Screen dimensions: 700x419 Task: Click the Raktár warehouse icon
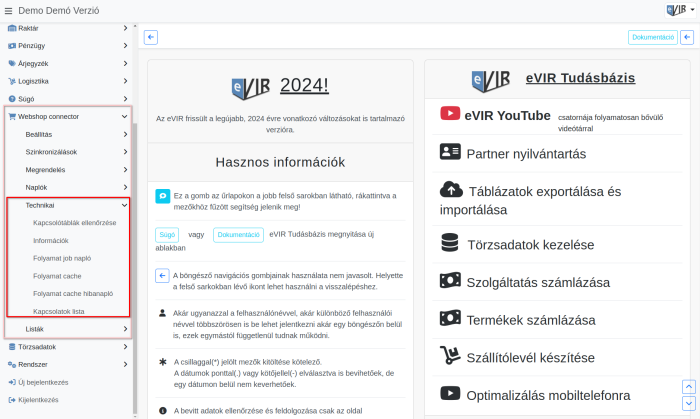point(12,28)
